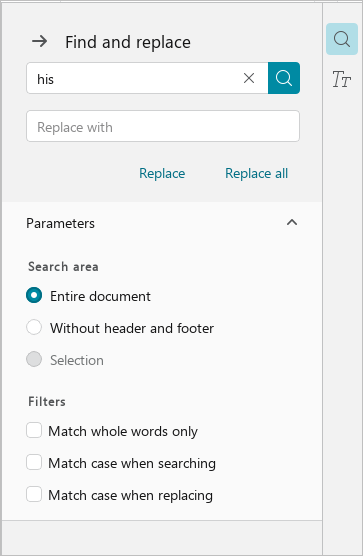Image resolution: width=363 pixels, height=556 pixels.
Task: Run search with the teal magnifier button
Action: point(284,78)
